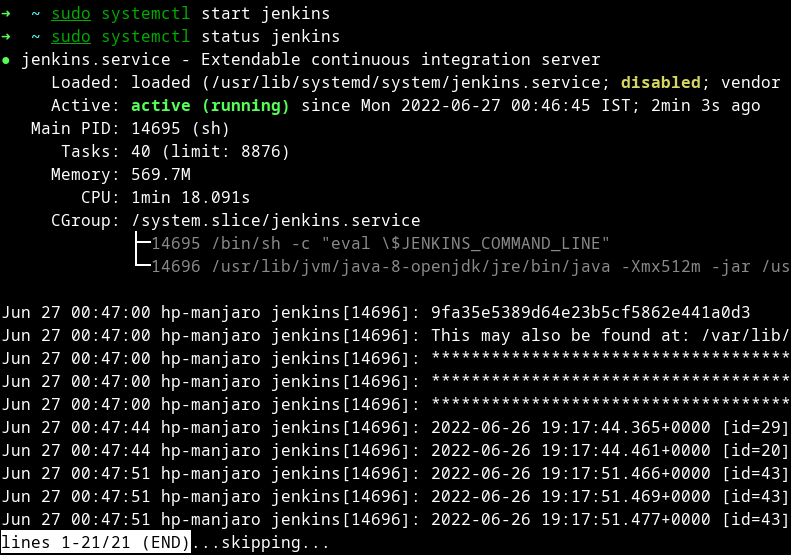The height and width of the screenshot is (555, 791).
Task: Click log entry with '[id=29]'
Action: (396, 428)
